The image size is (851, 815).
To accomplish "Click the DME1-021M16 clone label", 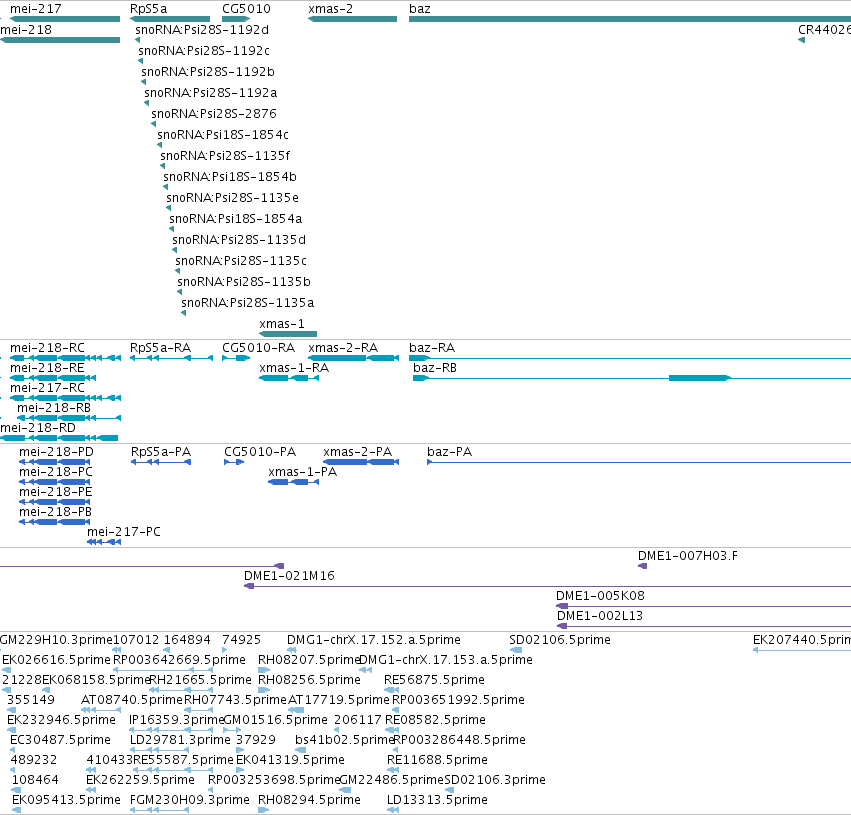I will pyautogui.click(x=289, y=576).
